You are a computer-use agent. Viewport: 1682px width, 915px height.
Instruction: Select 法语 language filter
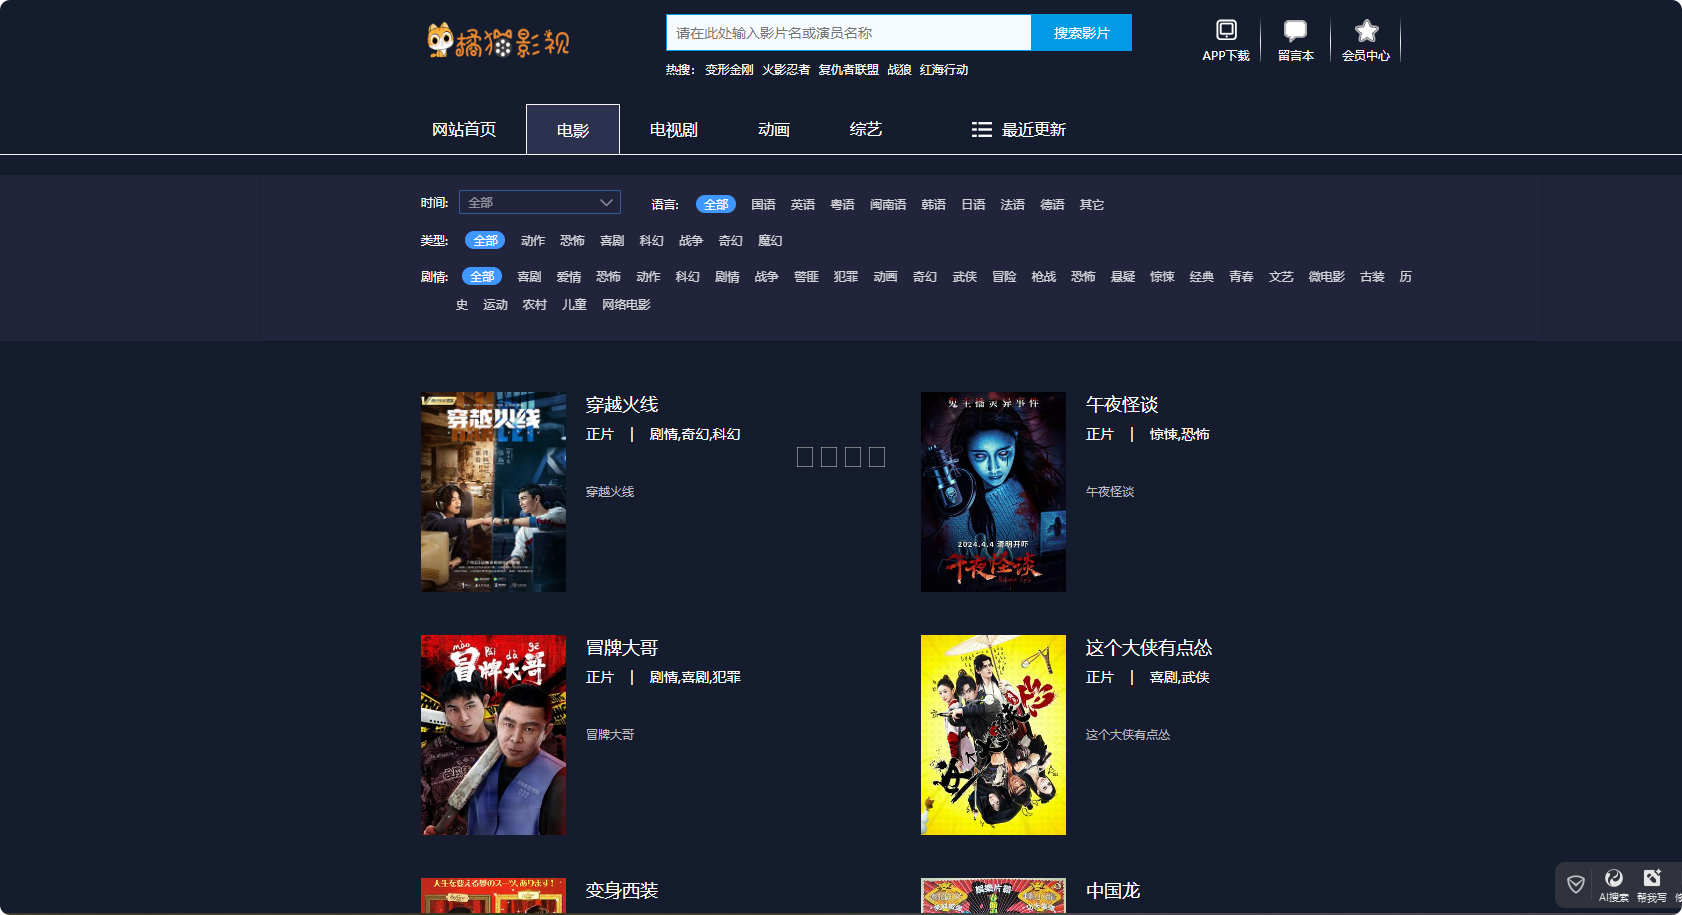[1013, 204]
